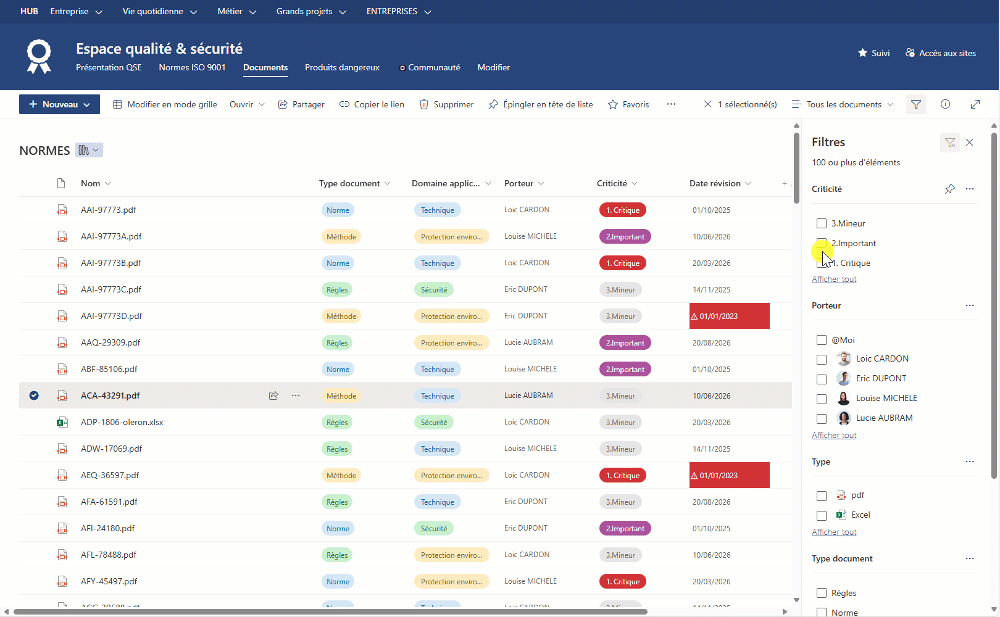Click Afficher tout under Porteur
This screenshot has width=1000, height=617.
834,435
